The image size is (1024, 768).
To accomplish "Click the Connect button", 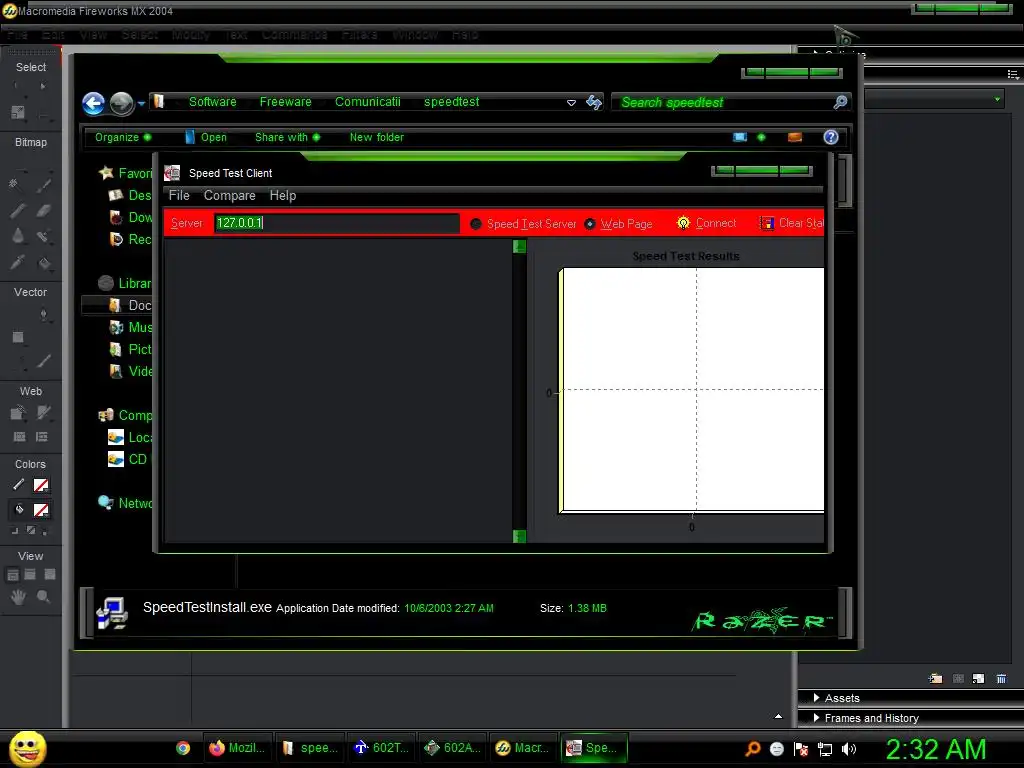I will [x=706, y=223].
